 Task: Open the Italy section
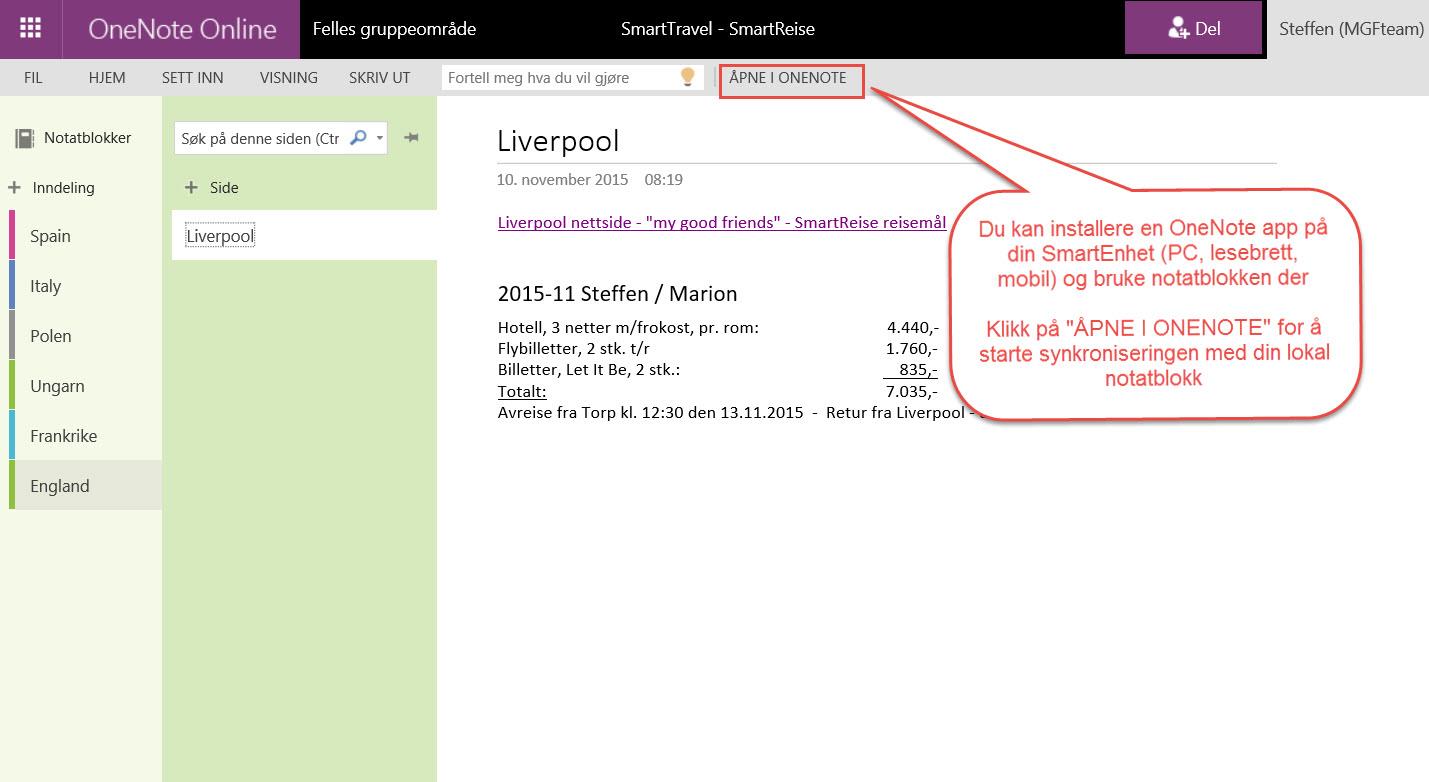tap(85, 286)
